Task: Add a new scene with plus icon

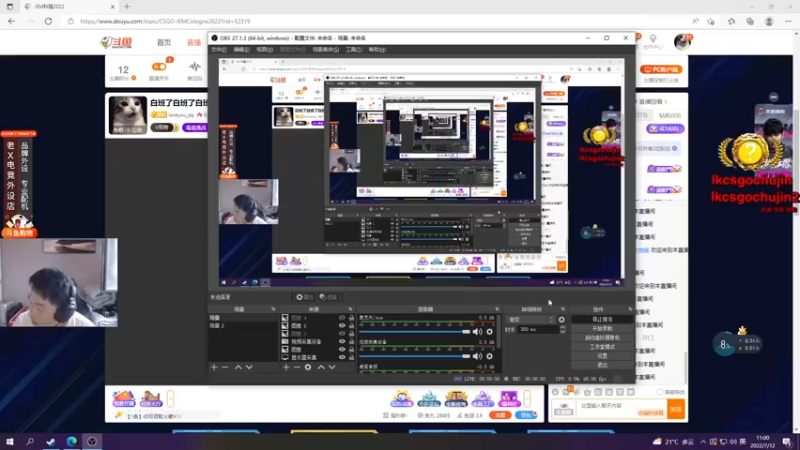Action: pyautogui.click(x=214, y=367)
